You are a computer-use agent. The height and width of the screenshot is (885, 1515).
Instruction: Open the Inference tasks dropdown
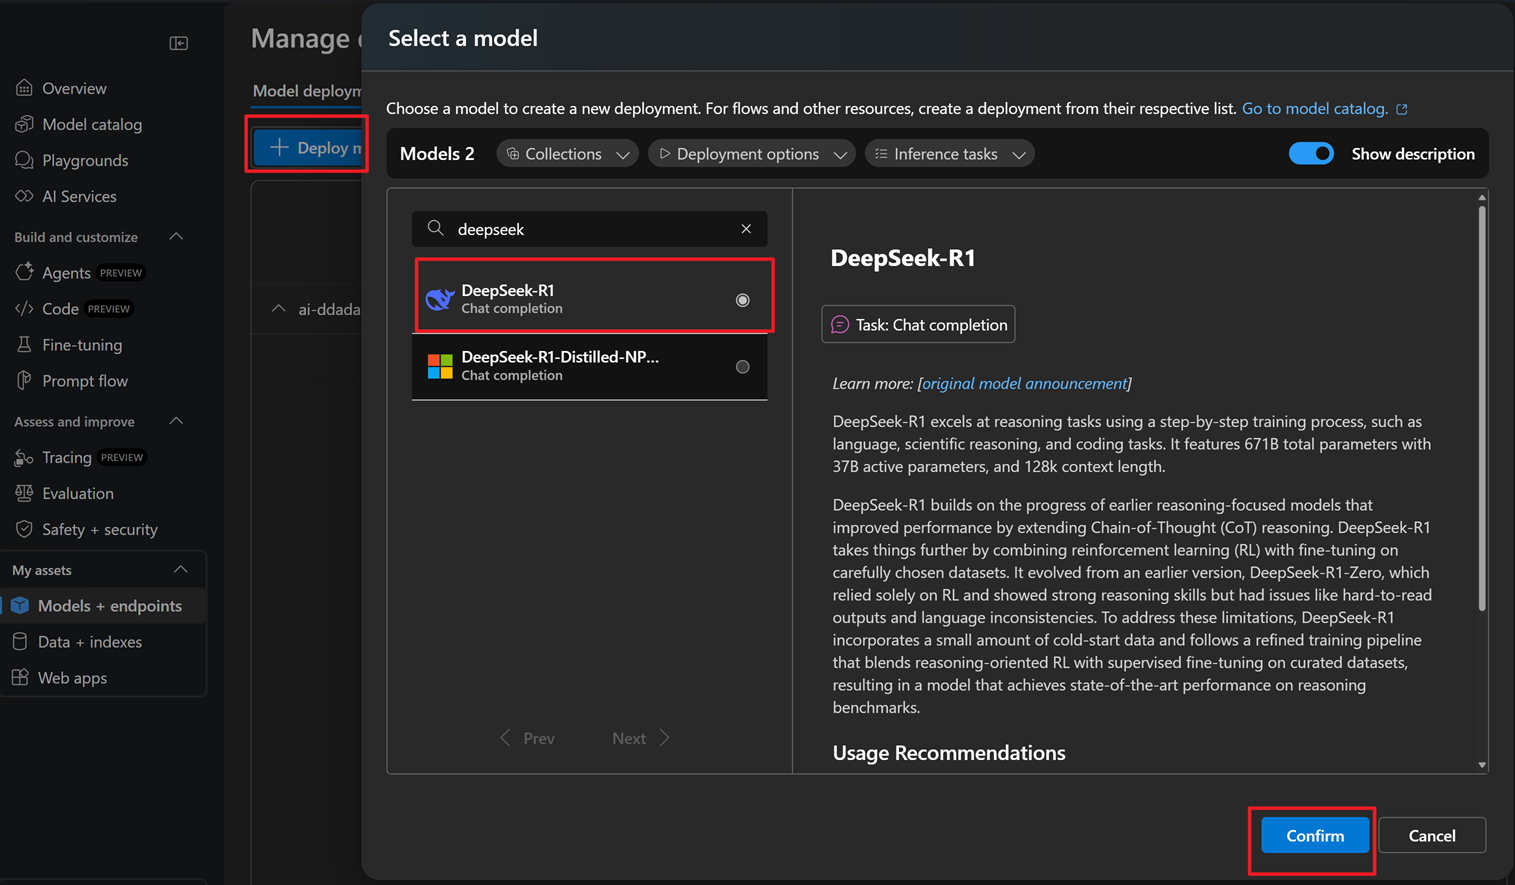pos(949,154)
